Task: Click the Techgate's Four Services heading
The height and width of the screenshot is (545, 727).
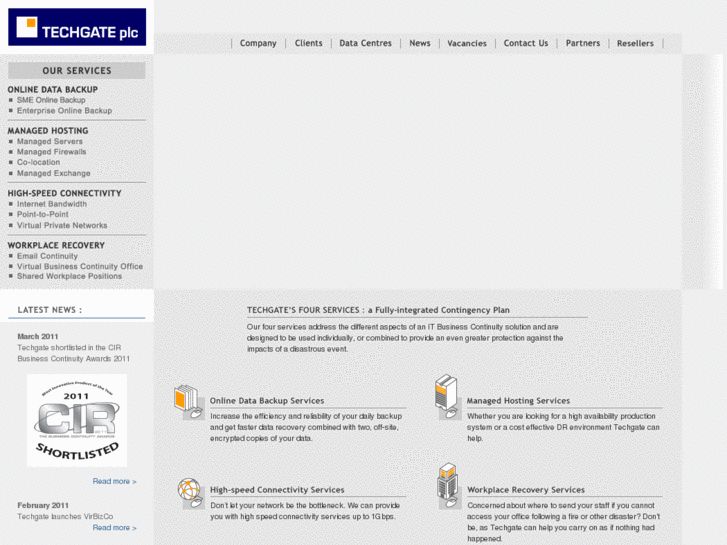Action: click(378, 310)
